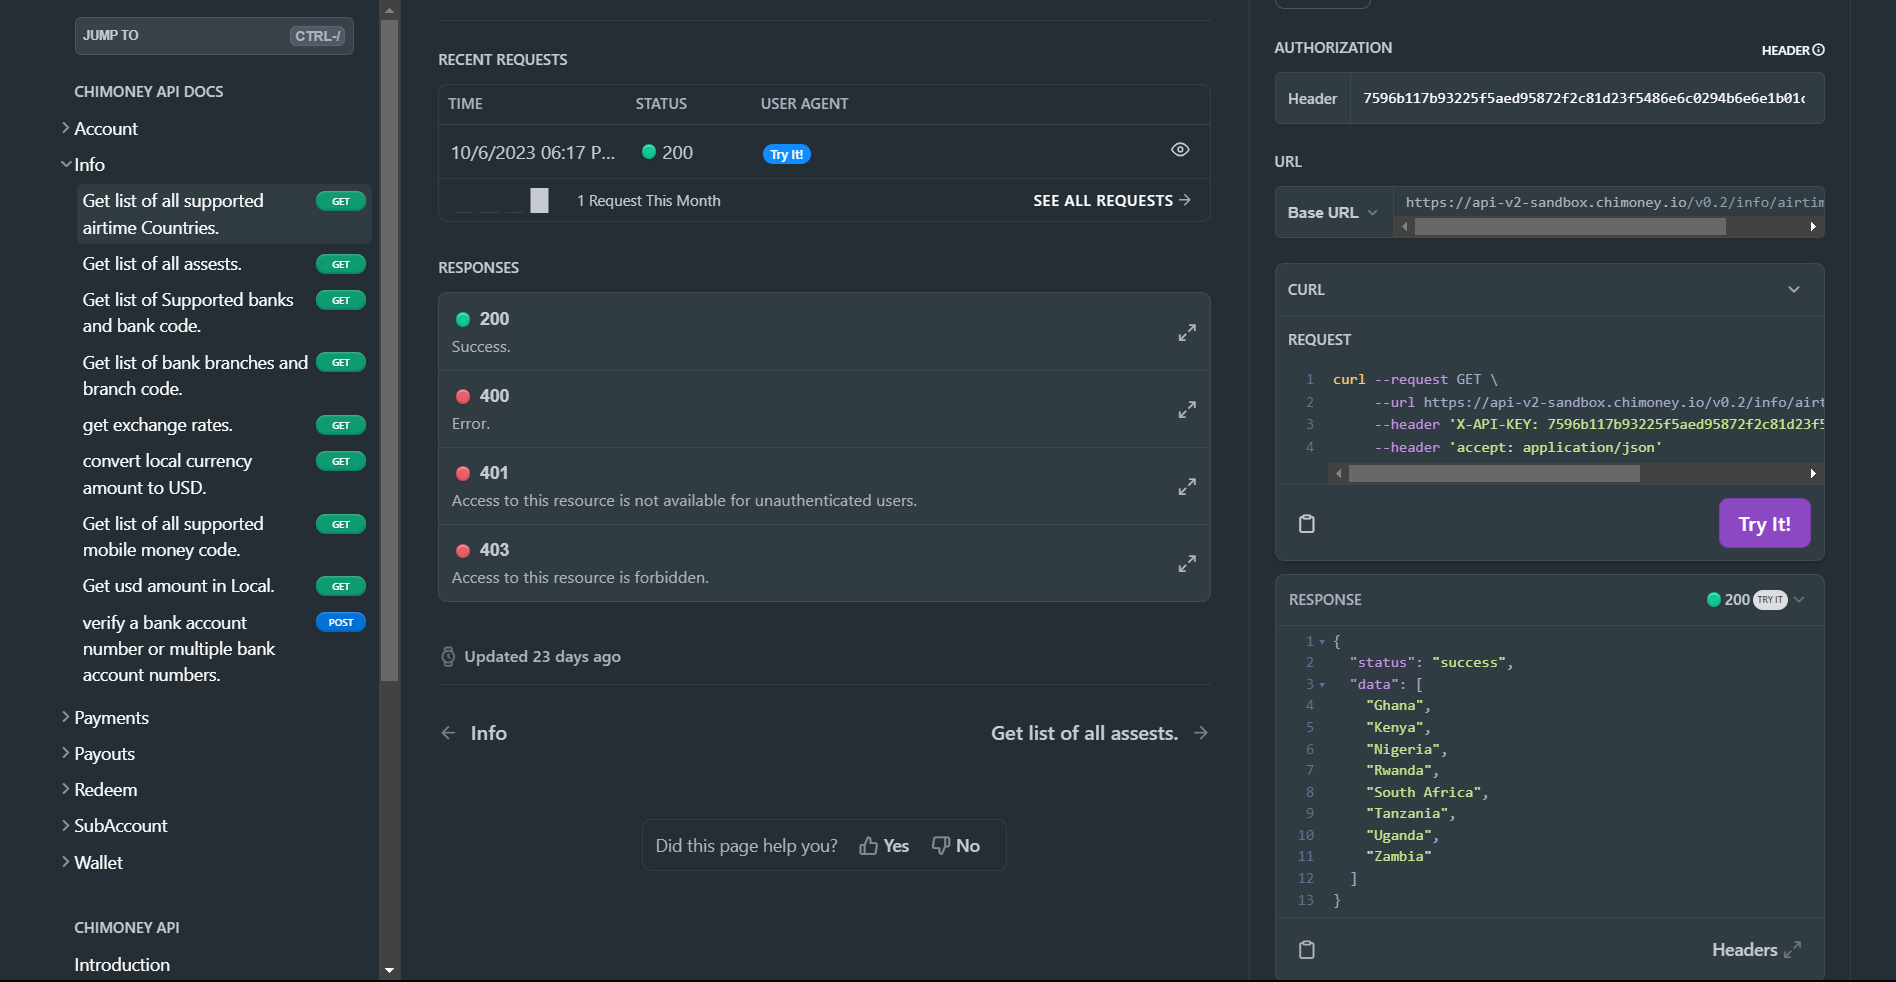The width and height of the screenshot is (1896, 982).
Task: Click SEE ALL REQUESTS link
Action: (x=1112, y=201)
